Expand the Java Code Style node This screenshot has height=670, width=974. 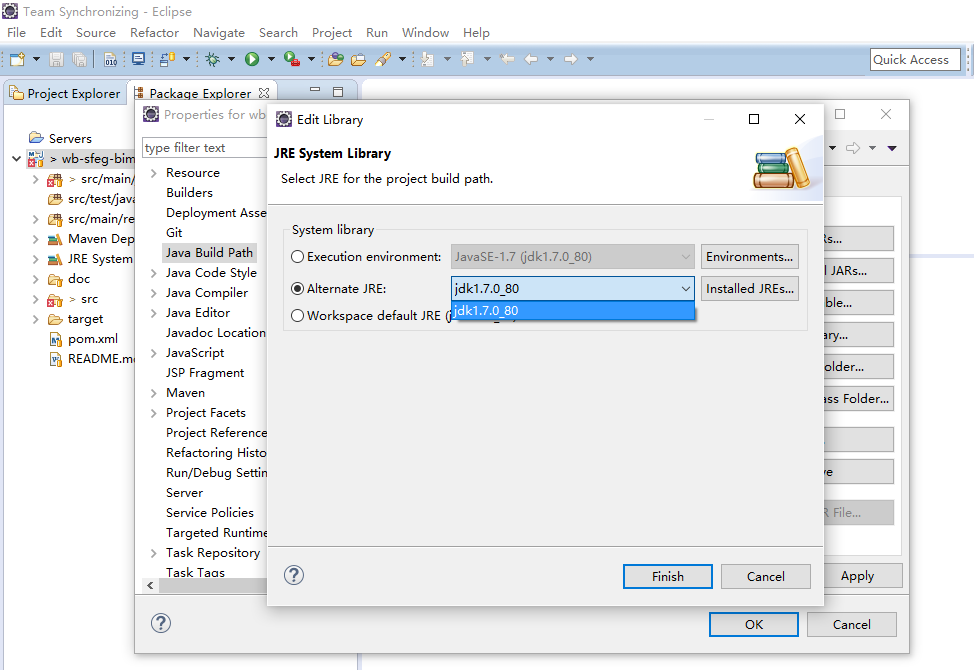pos(153,273)
